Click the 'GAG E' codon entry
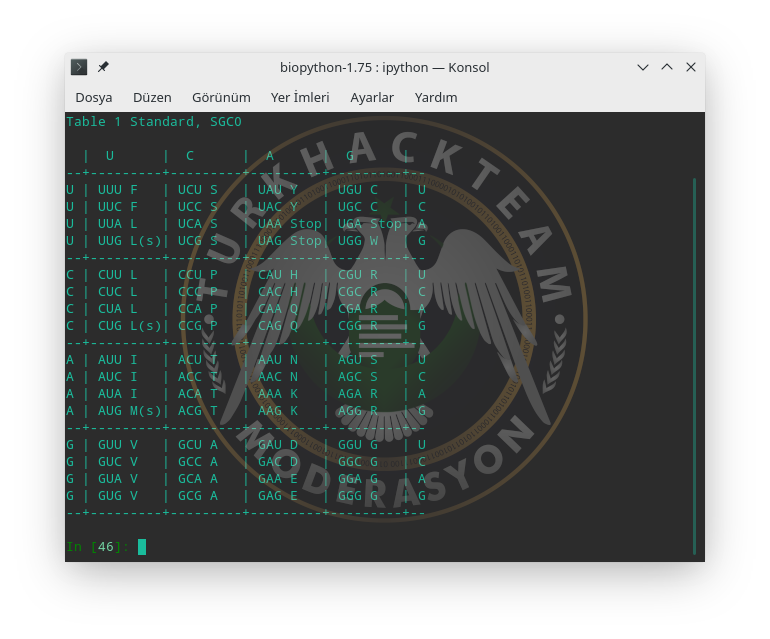This screenshot has height=639, width=770. coord(278,496)
